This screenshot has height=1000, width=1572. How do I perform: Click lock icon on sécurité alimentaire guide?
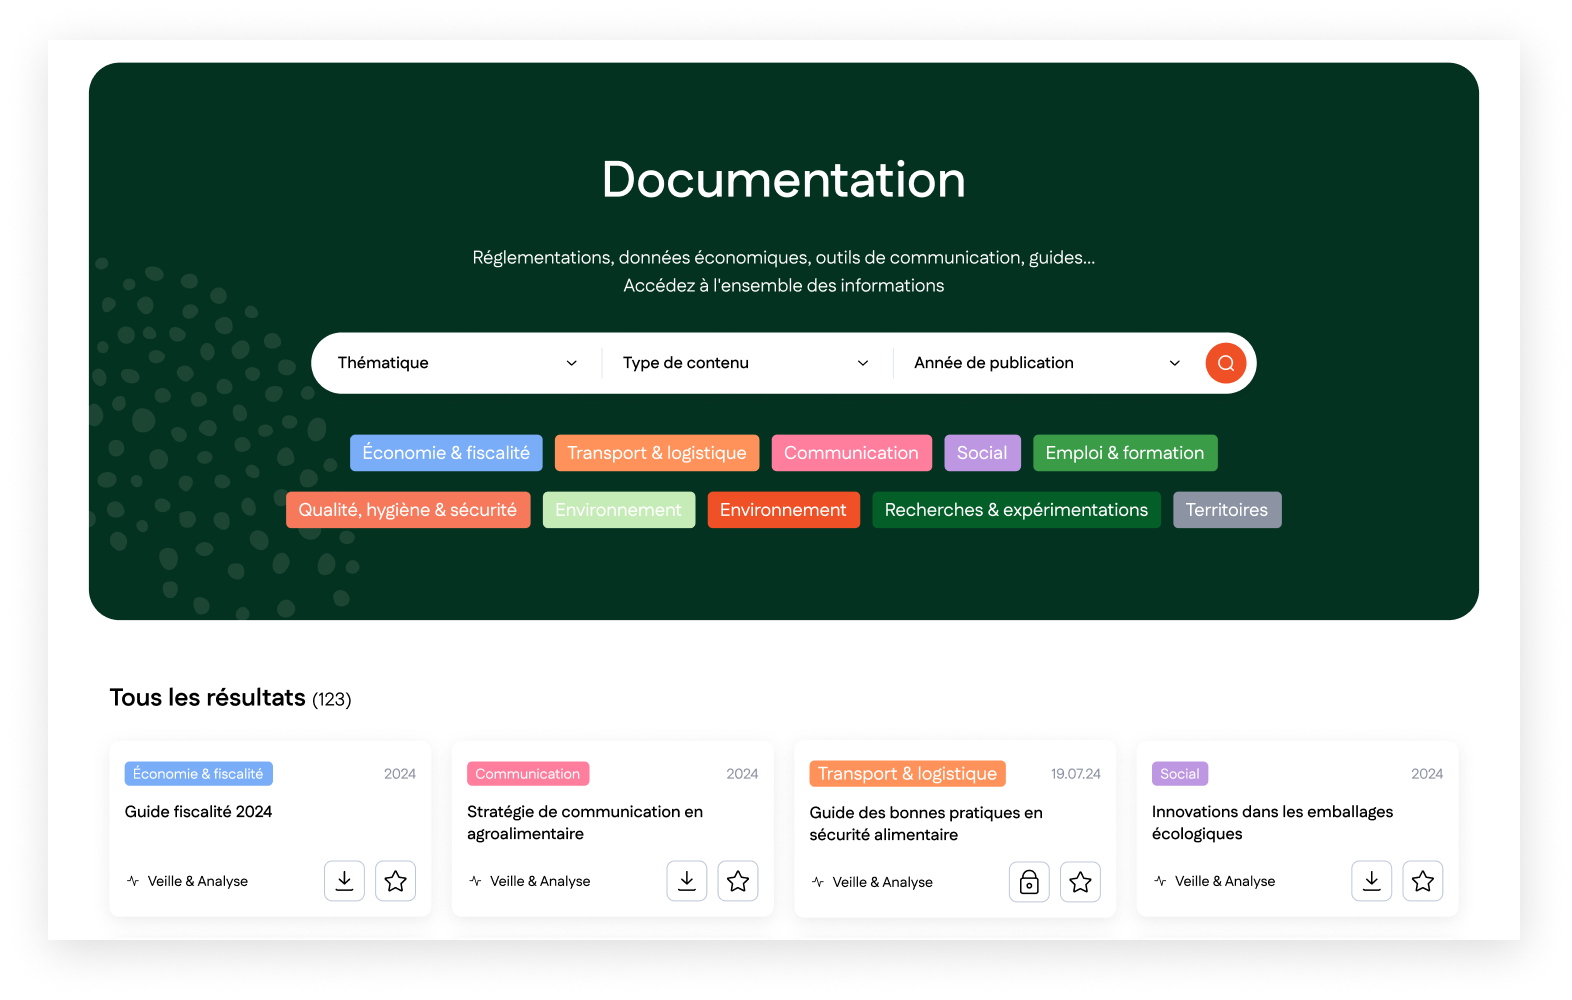click(x=1028, y=882)
